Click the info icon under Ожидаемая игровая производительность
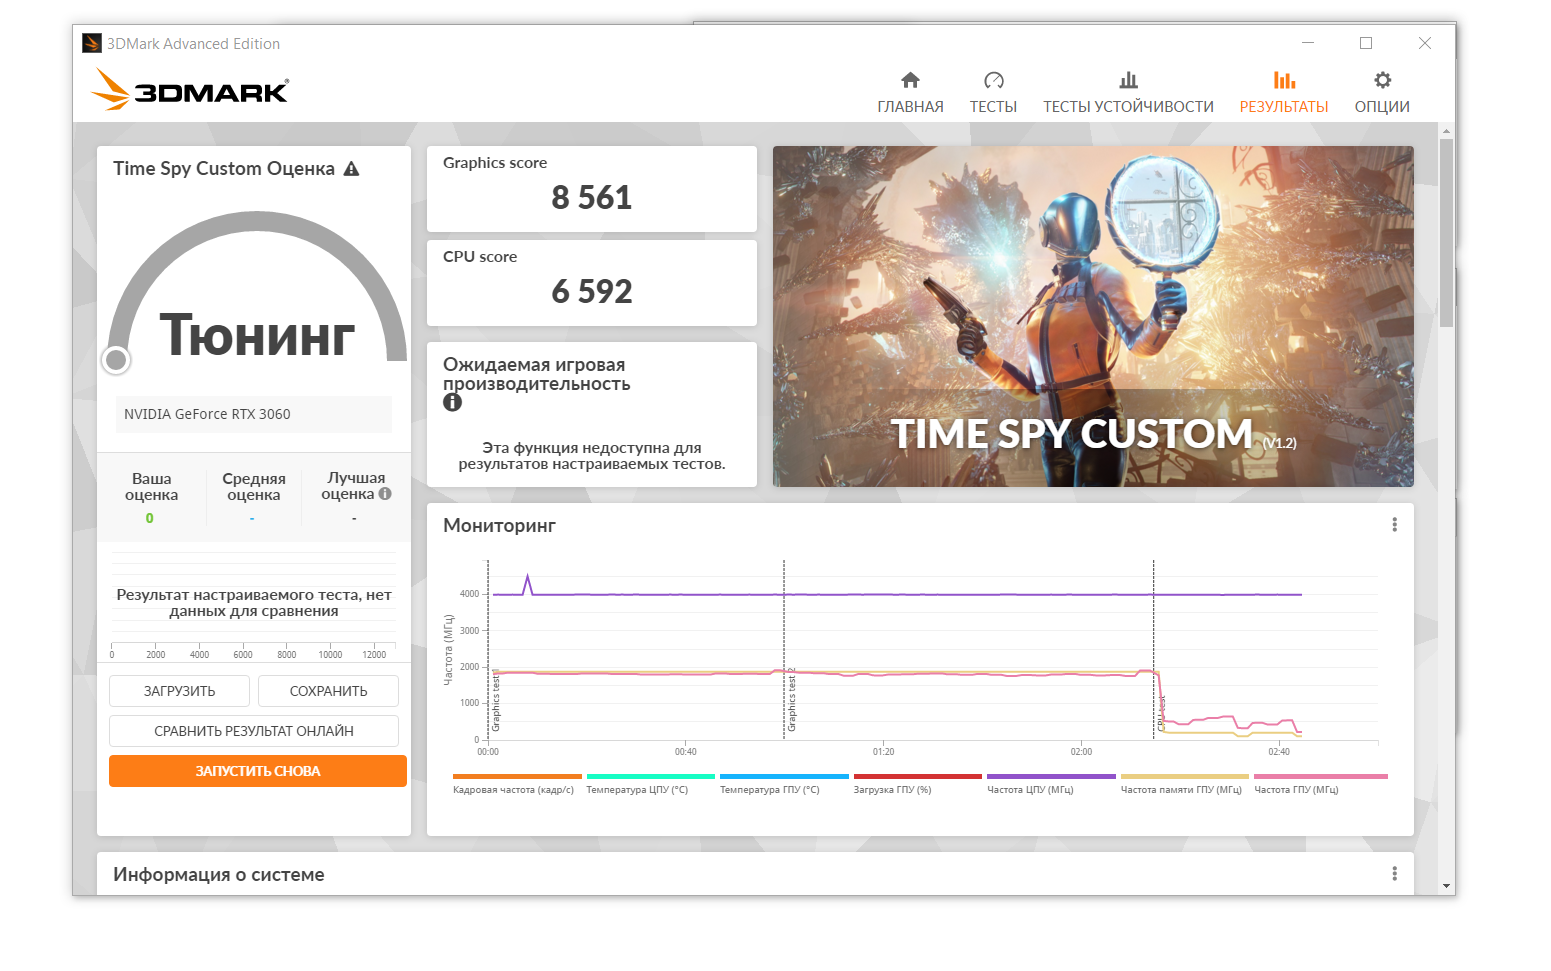Screen dimensions: 1551x971 [x=452, y=402]
